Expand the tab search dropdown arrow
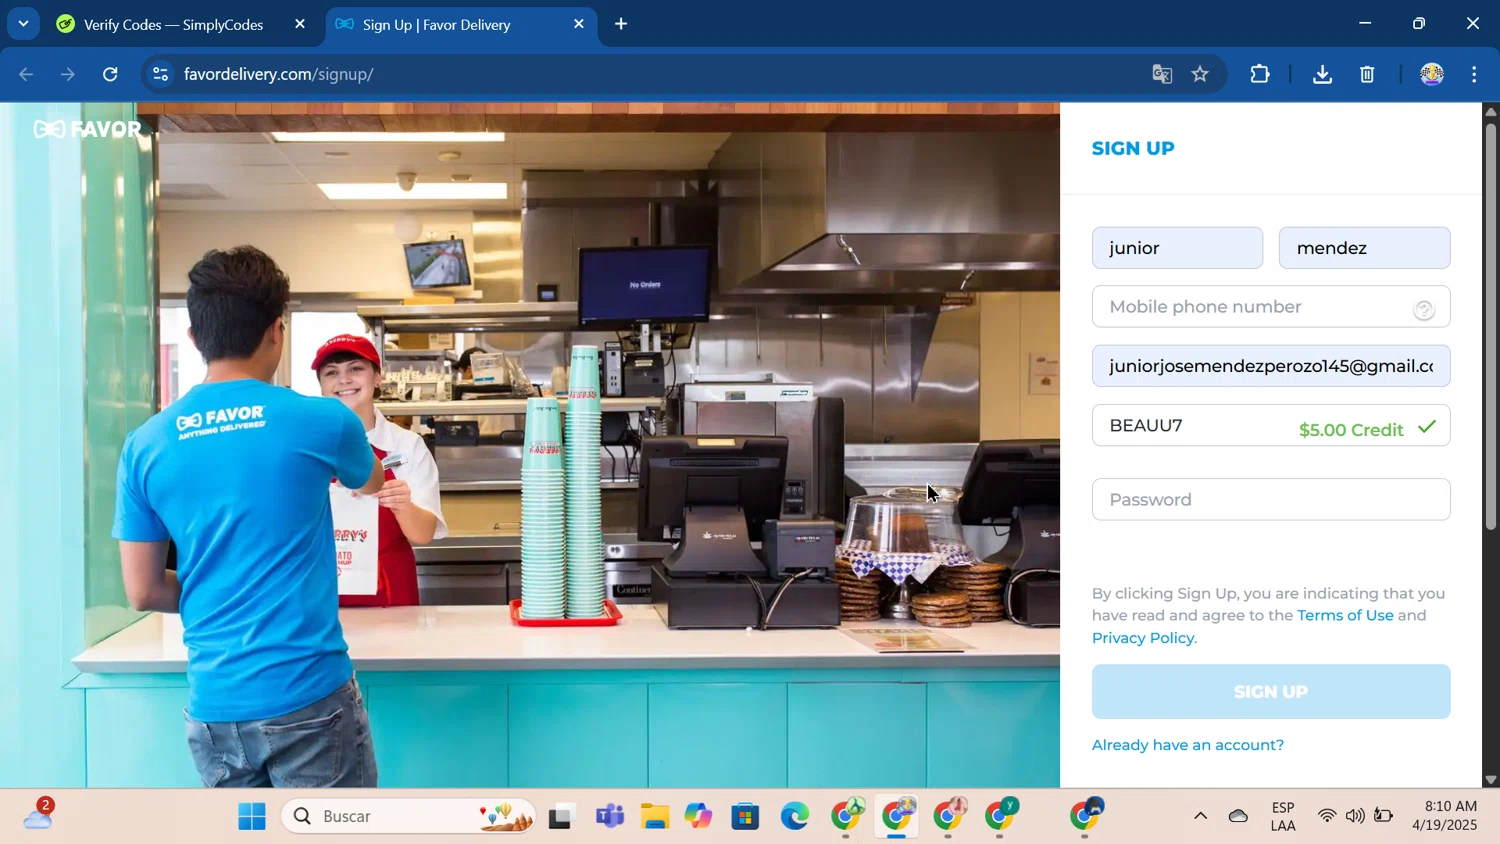 (x=23, y=24)
